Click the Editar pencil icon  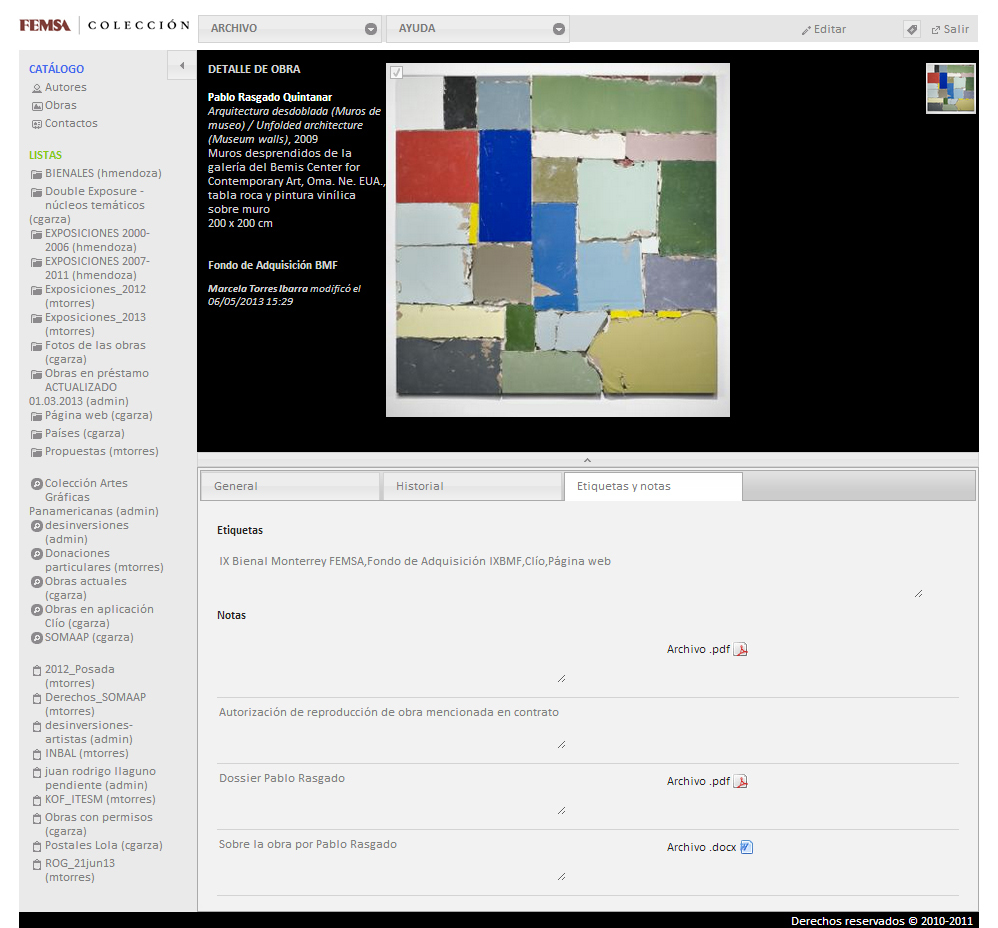(x=806, y=30)
